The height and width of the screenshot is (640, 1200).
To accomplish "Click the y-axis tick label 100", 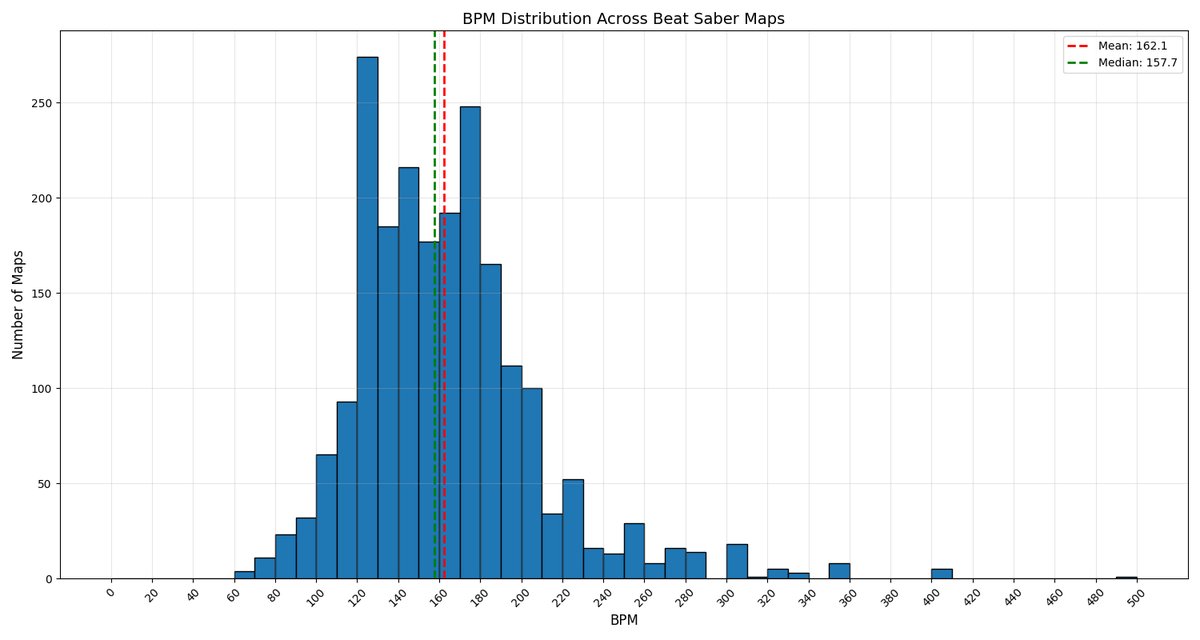I will coord(41,389).
